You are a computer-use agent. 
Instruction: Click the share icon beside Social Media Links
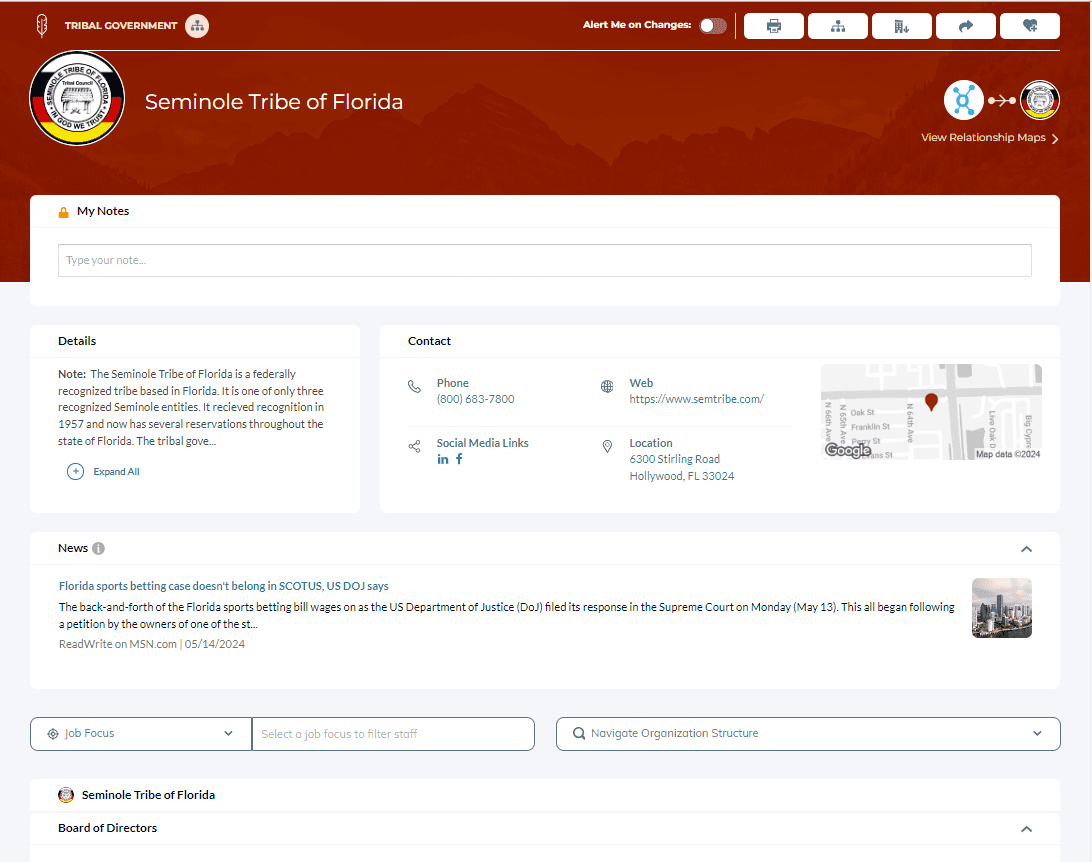414,446
